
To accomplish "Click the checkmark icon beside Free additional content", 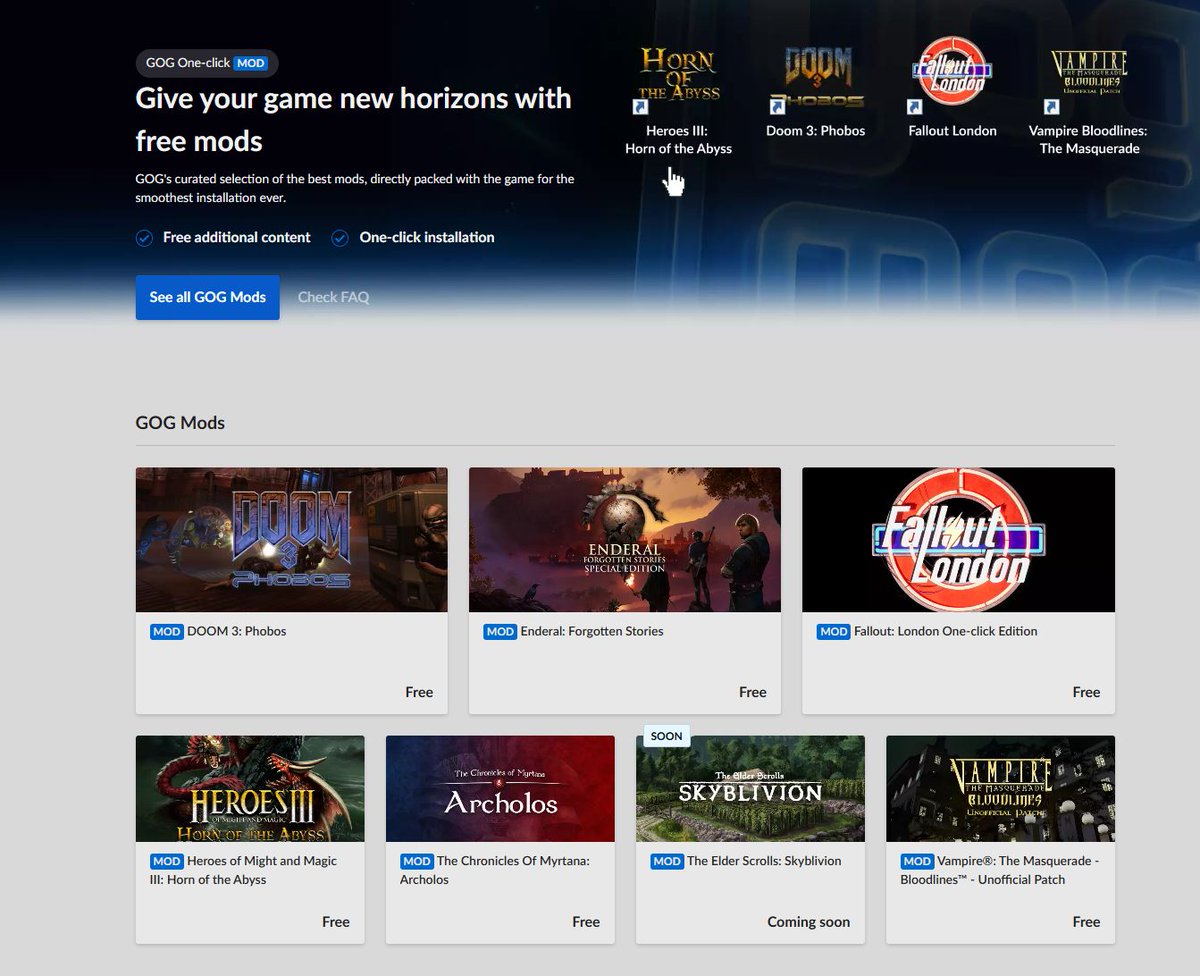I will (x=144, y=238).
